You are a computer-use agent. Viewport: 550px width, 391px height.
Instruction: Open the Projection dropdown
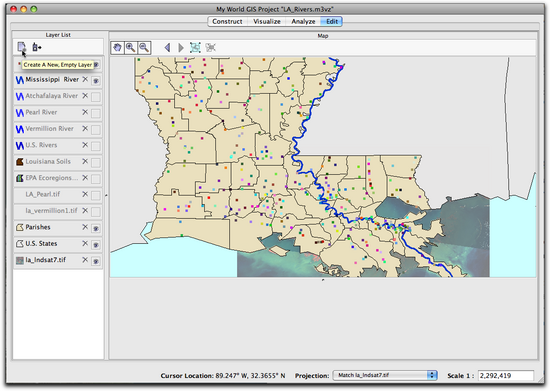coord(385,375)
